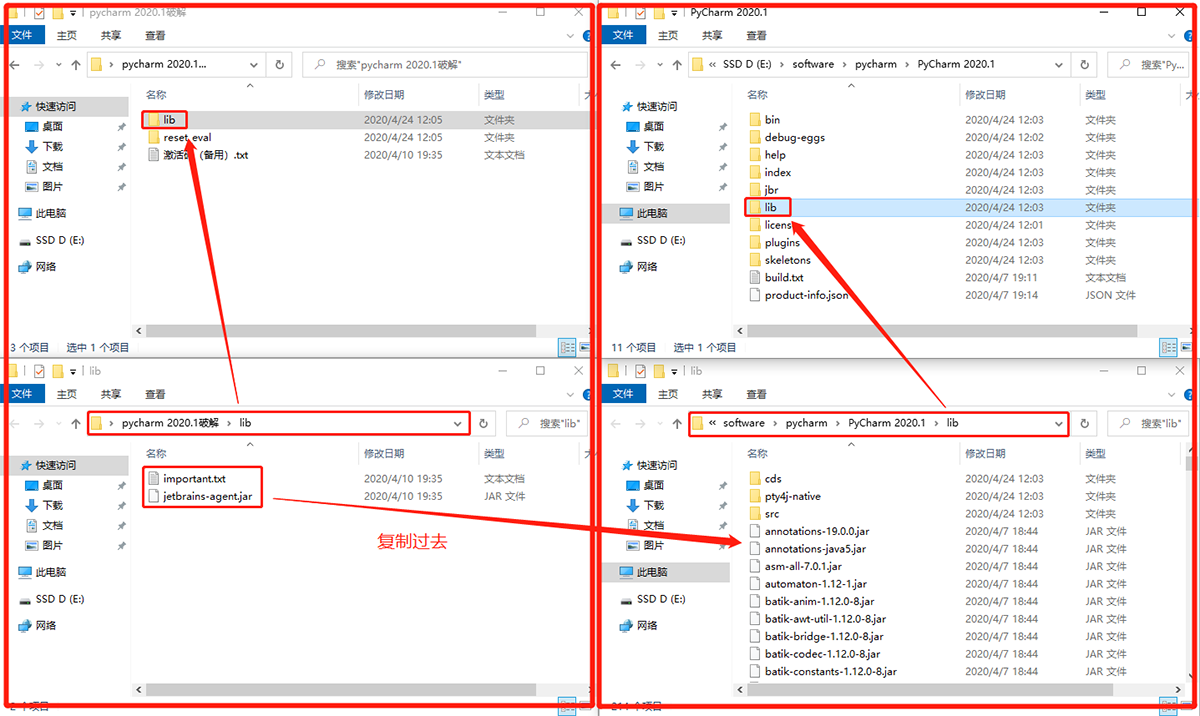
Task: Open 文件 menu in top-left pycharm 2020.1破解 window
Action: click(21, 35)
